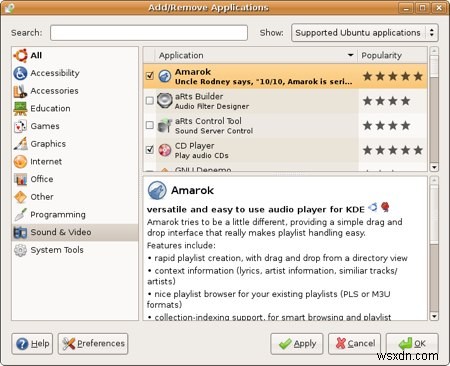Image resolution: width=450 pixels, height=366 pixels.
Task: Click the aRts Control Tool four-star rating
Action: [386, 125]
